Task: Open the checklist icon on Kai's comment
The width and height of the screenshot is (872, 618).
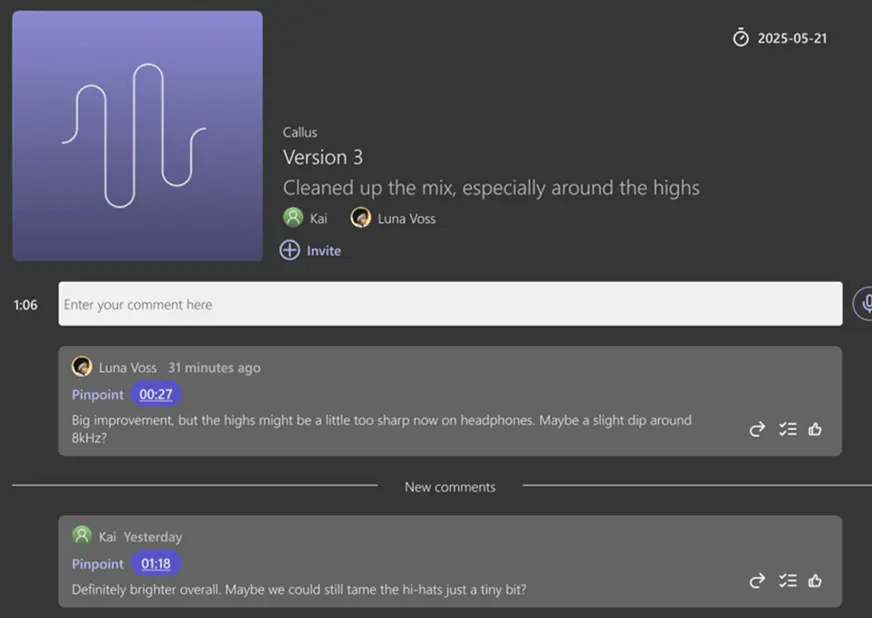Action: tap(787, 580)
